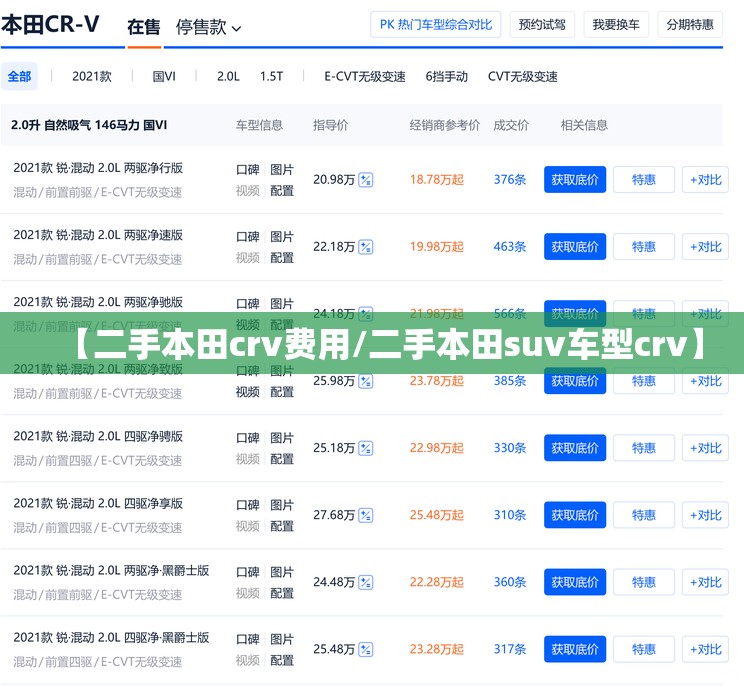744x686 pixels.
Task: Expand the 停售款 dropdown
Action: coord(208,27)
